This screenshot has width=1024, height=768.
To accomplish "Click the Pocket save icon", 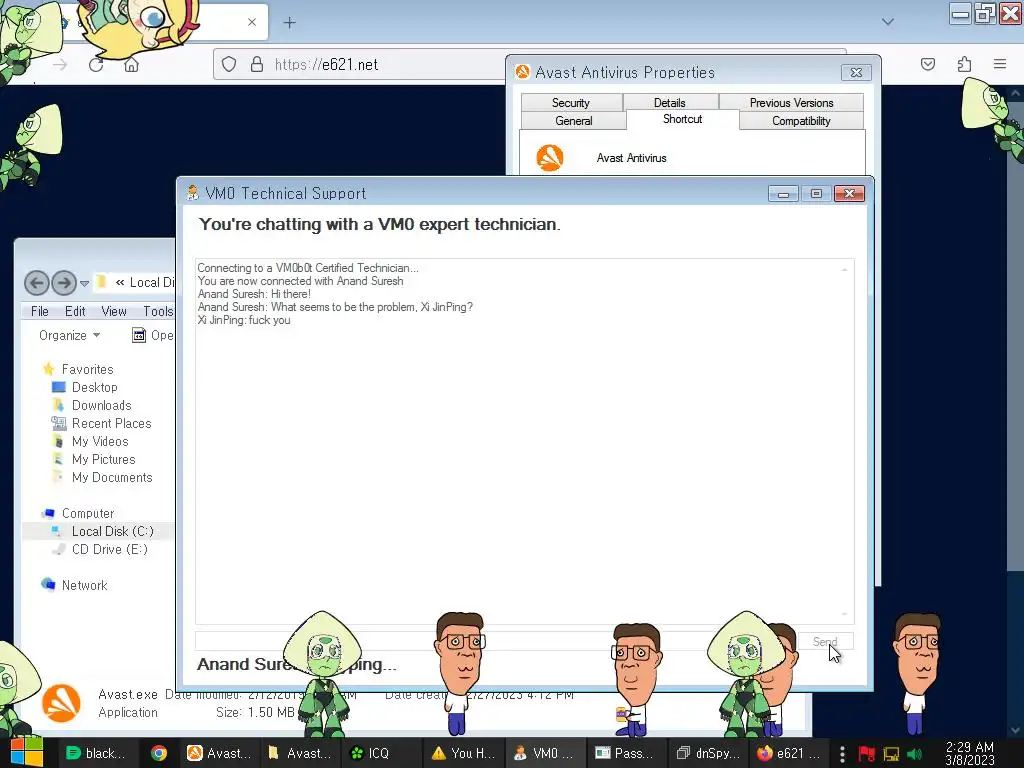I will pos(928,64).
